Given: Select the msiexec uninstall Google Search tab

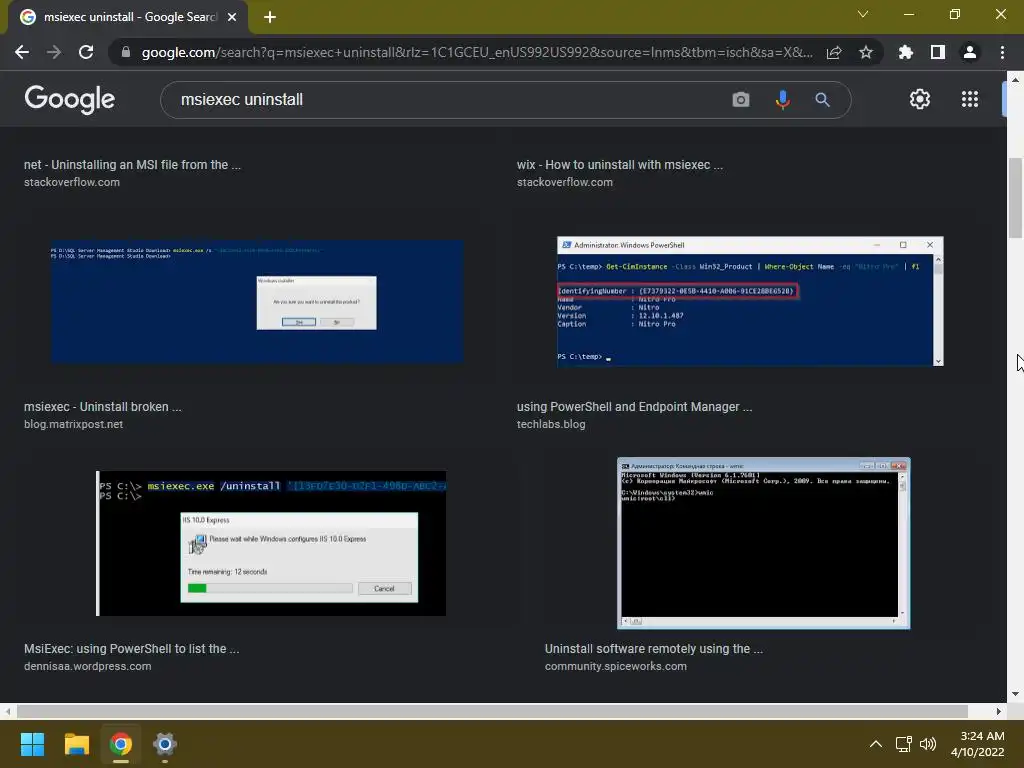Looking at the screenshot, I should click(129, 17).
